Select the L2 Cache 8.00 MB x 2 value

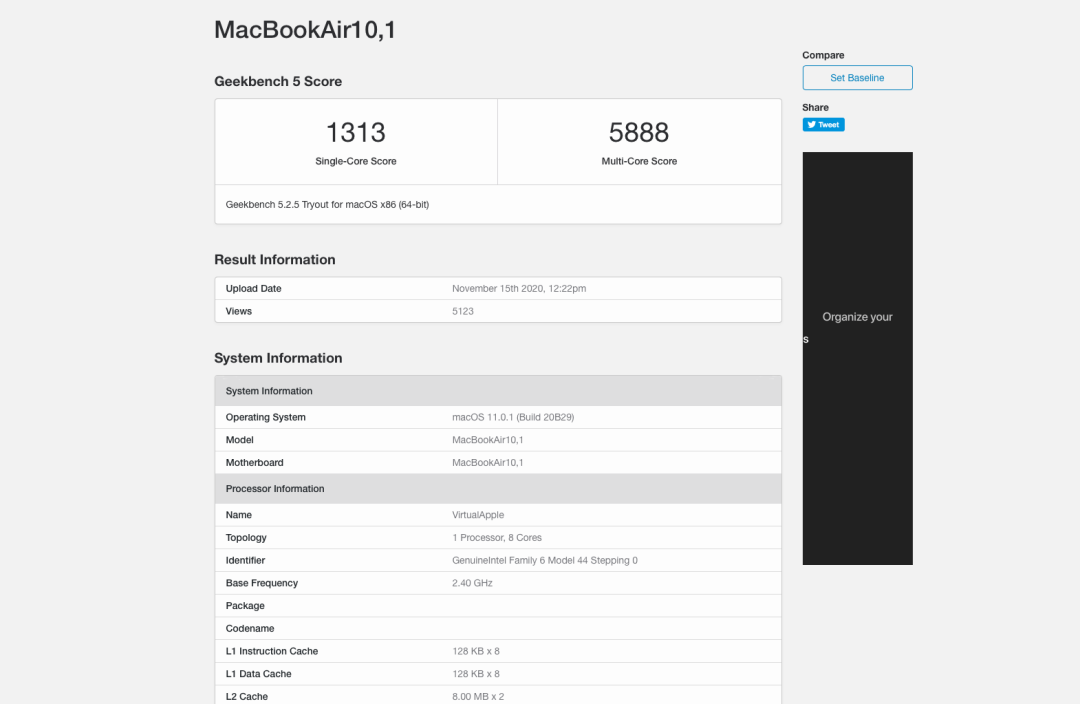tap(478, 697)
